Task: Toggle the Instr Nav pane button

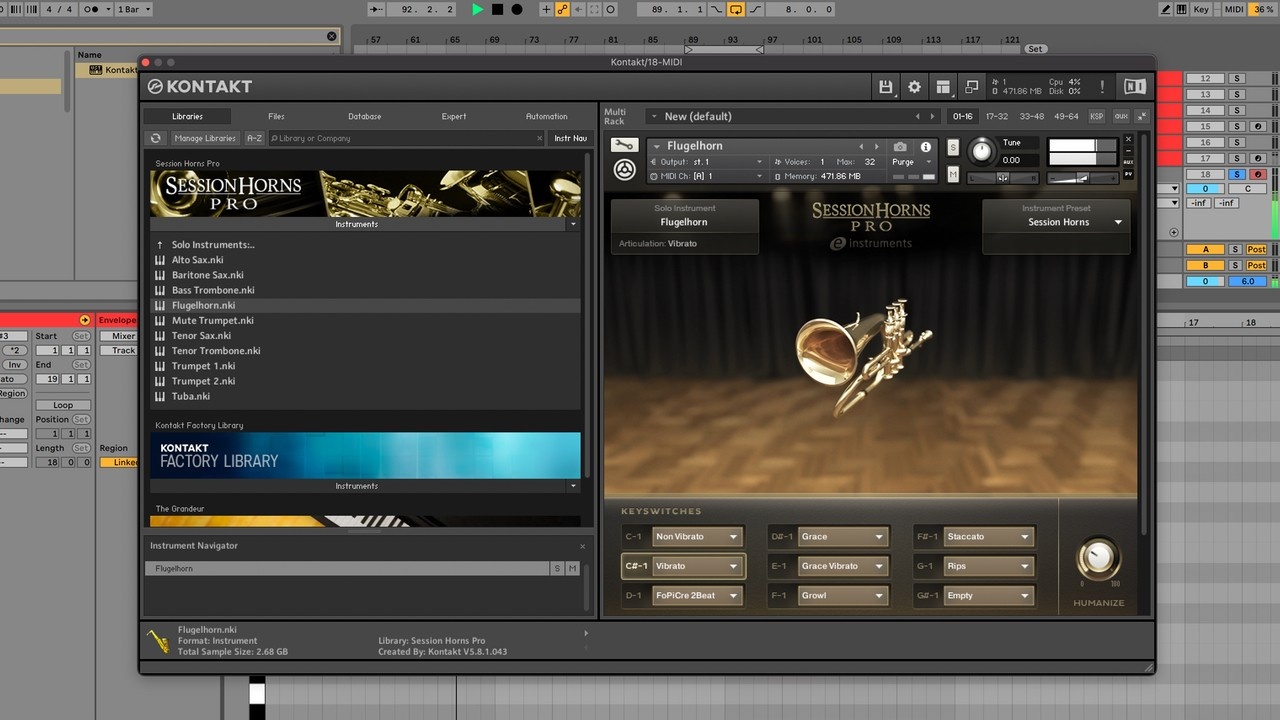Action: coord(570,138)
